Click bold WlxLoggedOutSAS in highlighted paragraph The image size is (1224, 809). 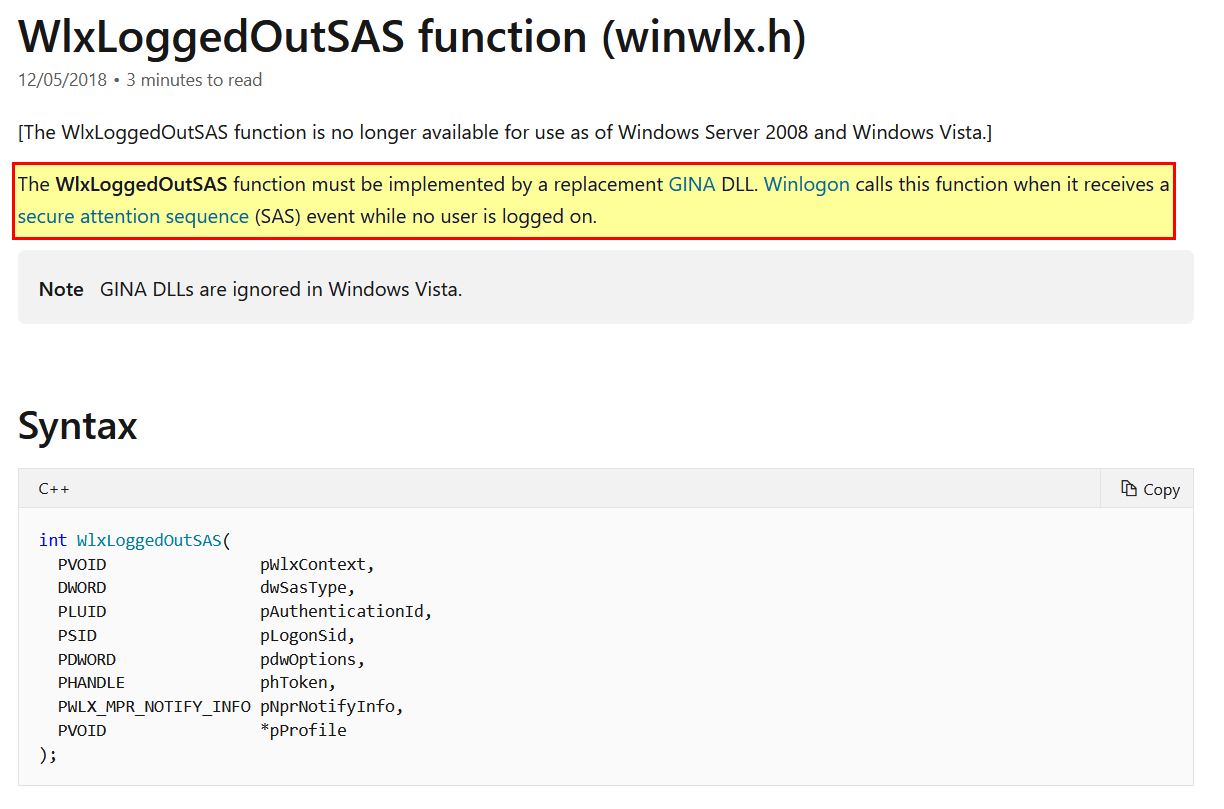pyautogui.click(x=141, y=184)
